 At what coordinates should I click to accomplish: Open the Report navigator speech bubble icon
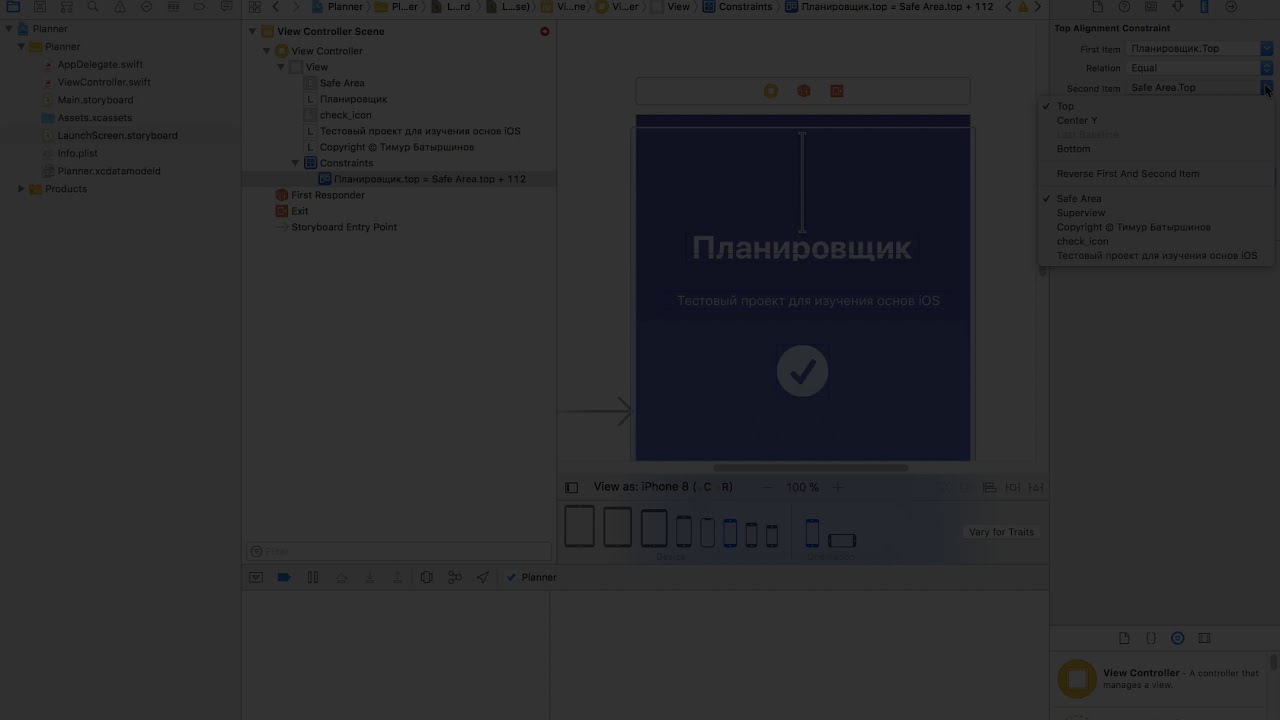[x=226, y=7]
